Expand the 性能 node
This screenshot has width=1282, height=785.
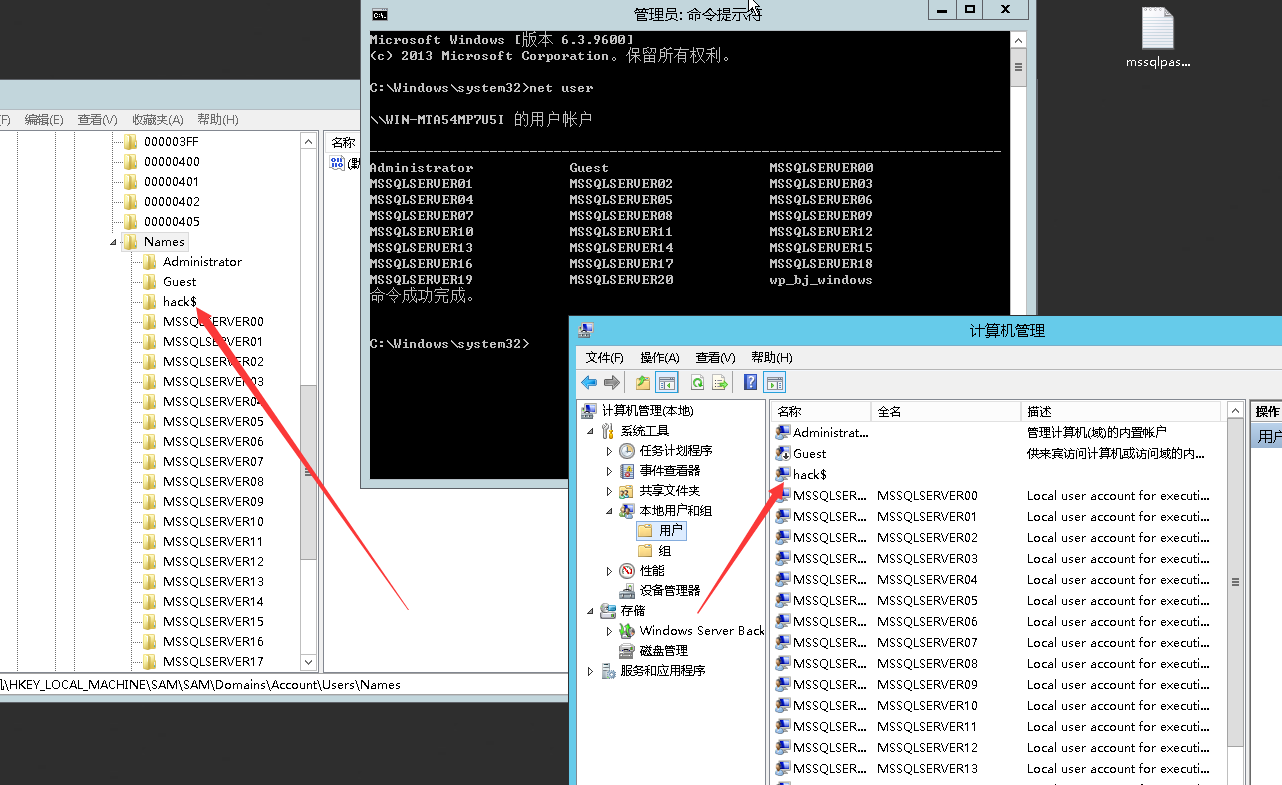(609, 571)
